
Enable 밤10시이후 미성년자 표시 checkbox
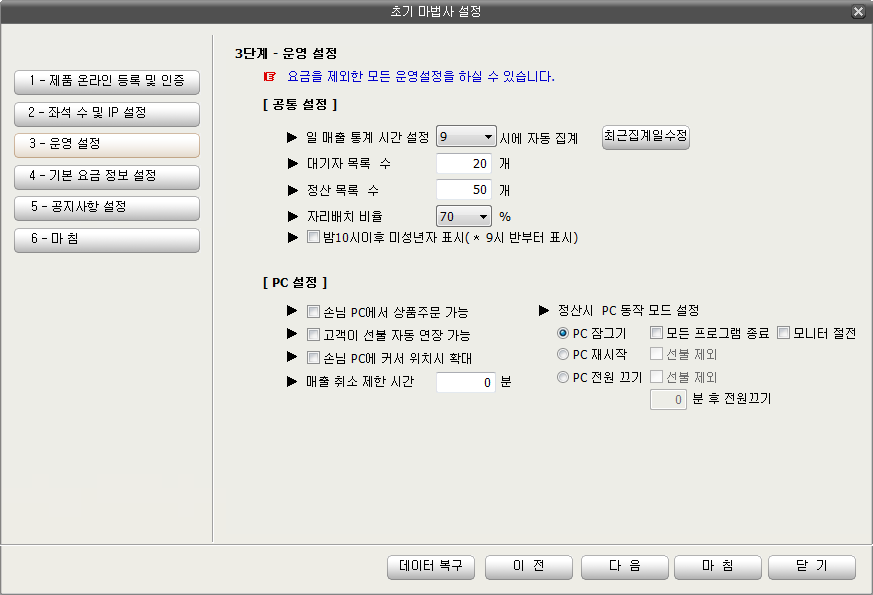click(x=313, y=237)
